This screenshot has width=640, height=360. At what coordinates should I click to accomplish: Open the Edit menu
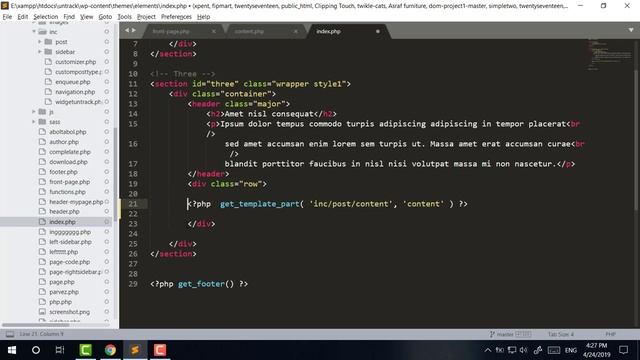(23, 17)
